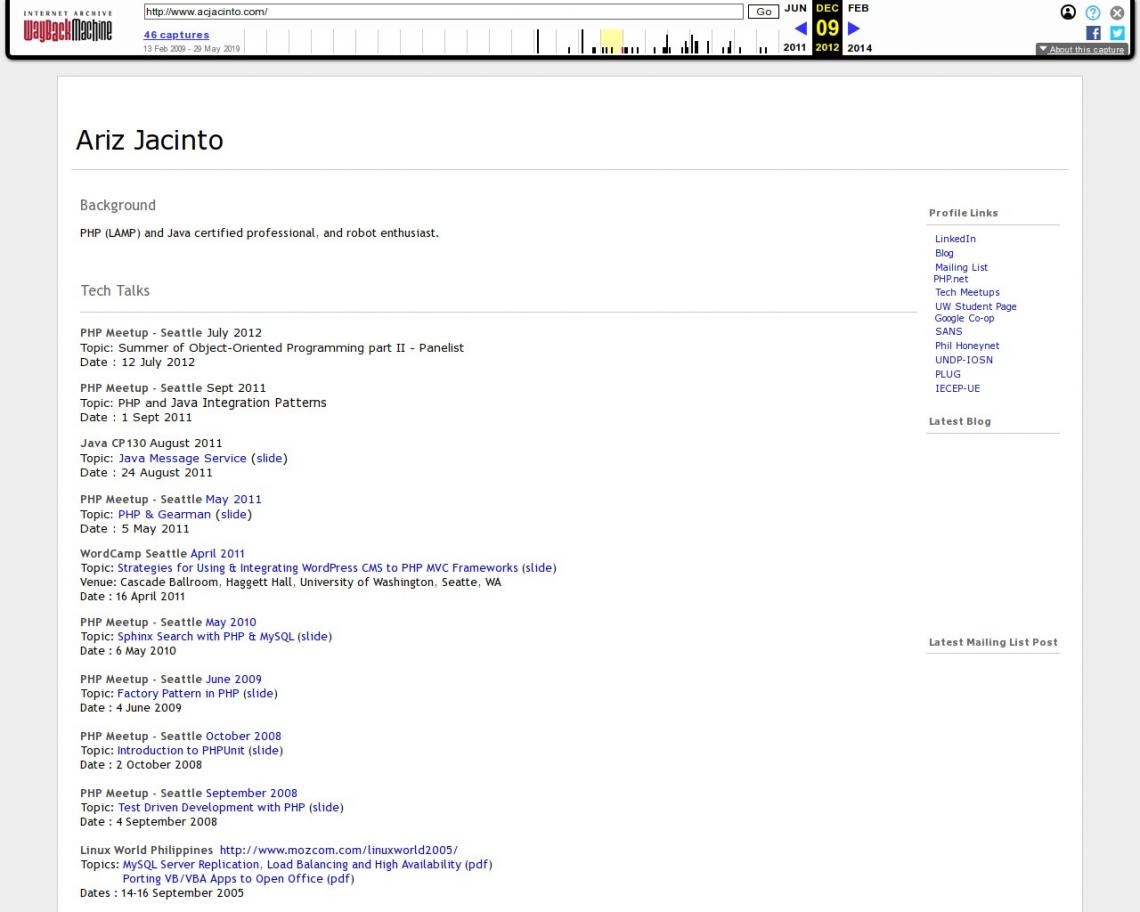Open the WordPress CMS to PHP MVC link
1140x912 pixels.
click(x=318, y=568)
